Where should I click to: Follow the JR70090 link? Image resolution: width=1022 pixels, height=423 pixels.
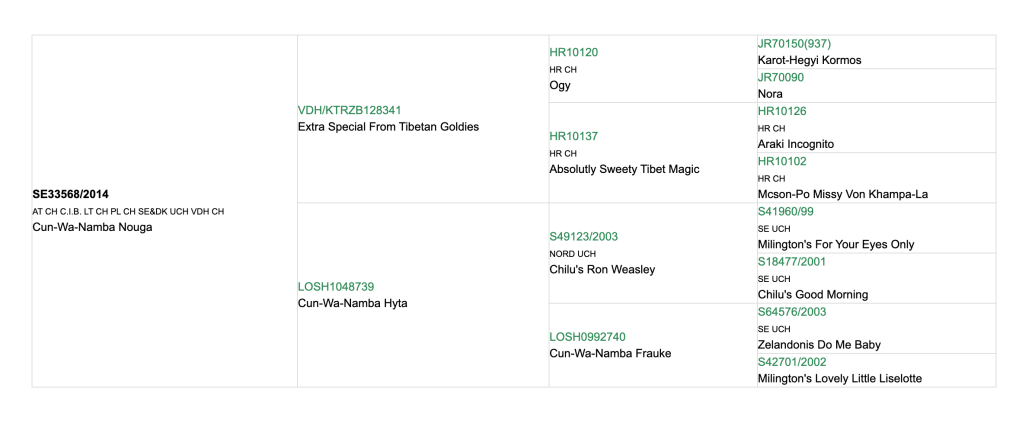(781, 78)
